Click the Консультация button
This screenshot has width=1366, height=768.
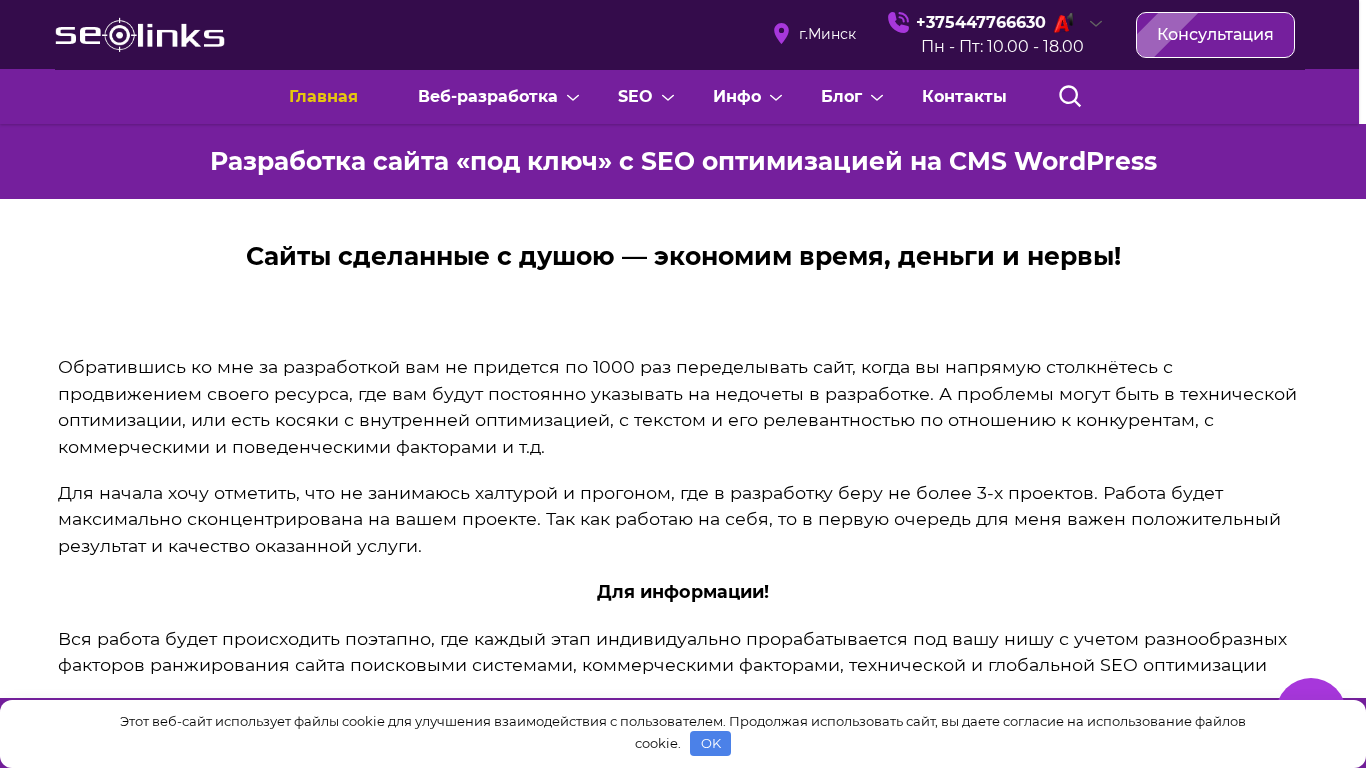tap(1215, 35)
